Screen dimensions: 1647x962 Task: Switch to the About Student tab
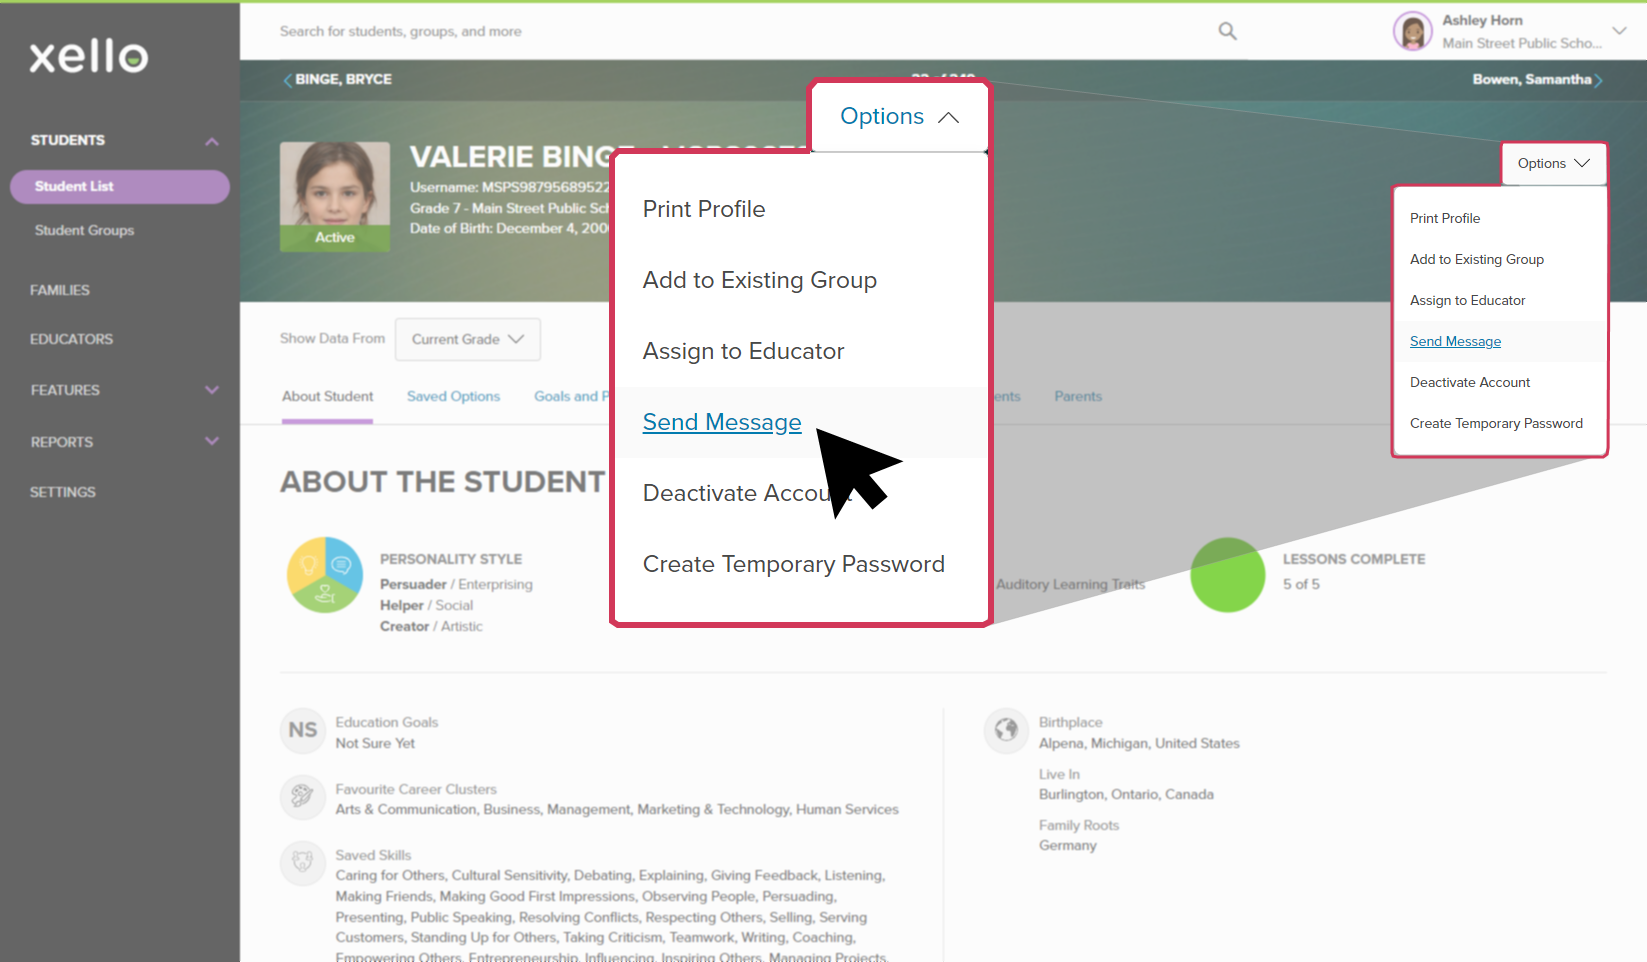coord(327,397)
